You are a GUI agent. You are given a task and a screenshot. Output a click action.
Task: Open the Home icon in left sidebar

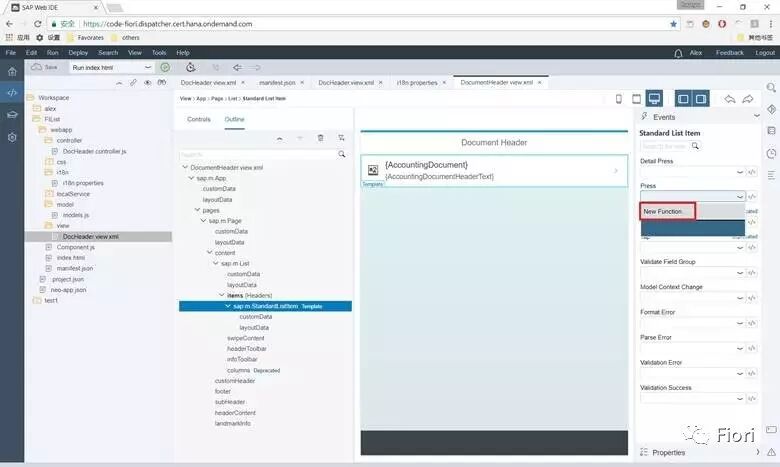click(12, 72)
